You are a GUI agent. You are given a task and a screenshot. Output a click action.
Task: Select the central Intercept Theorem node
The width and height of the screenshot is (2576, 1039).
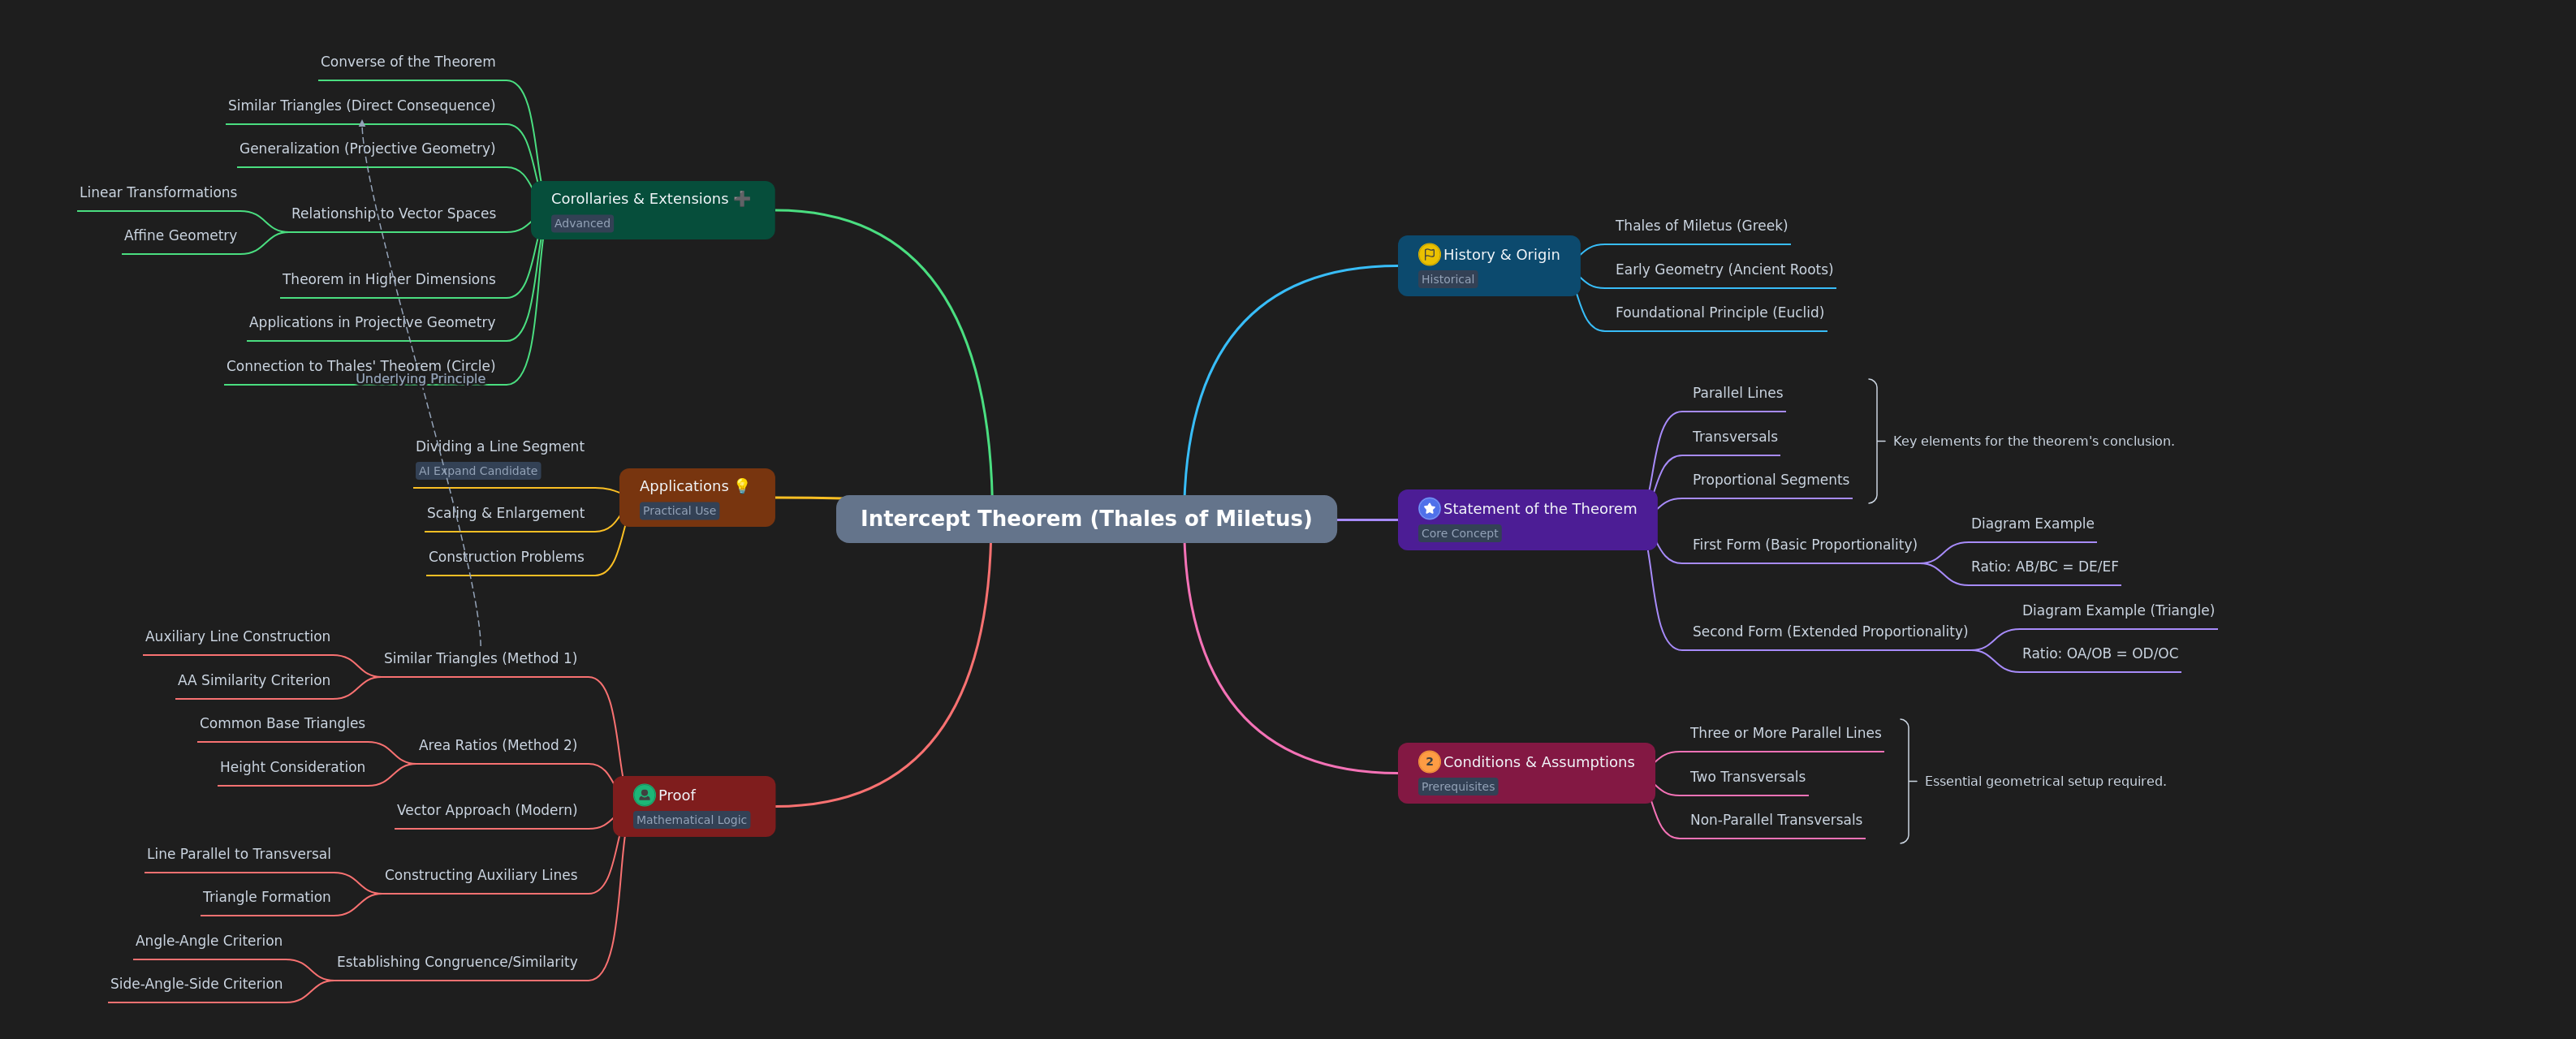tap(1086, 518)
